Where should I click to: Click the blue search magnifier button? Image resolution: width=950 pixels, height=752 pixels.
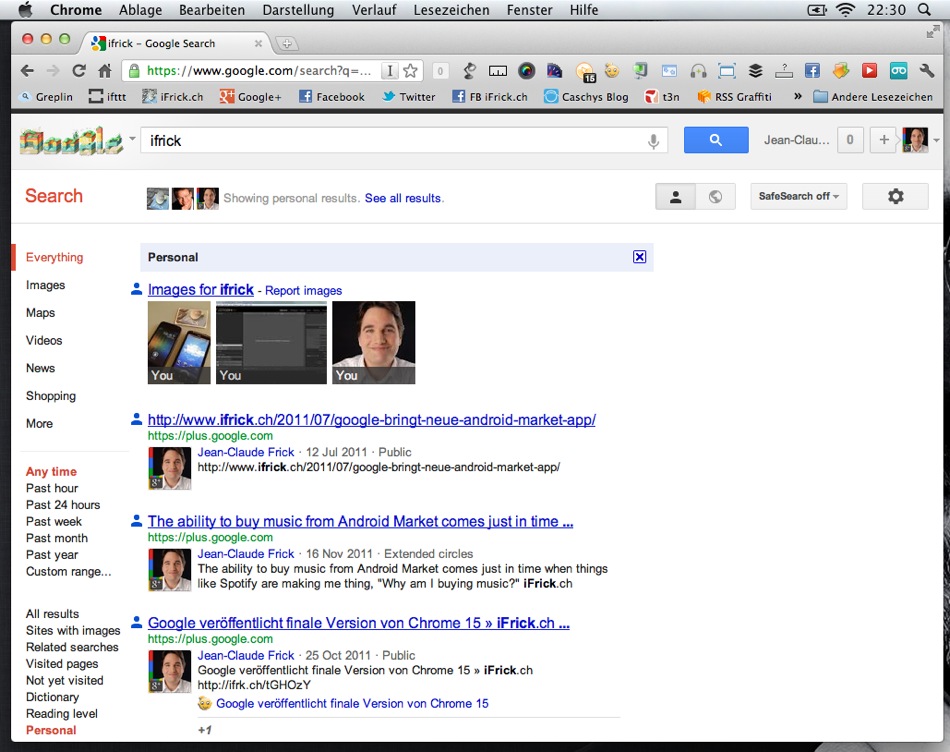(715, 141)
